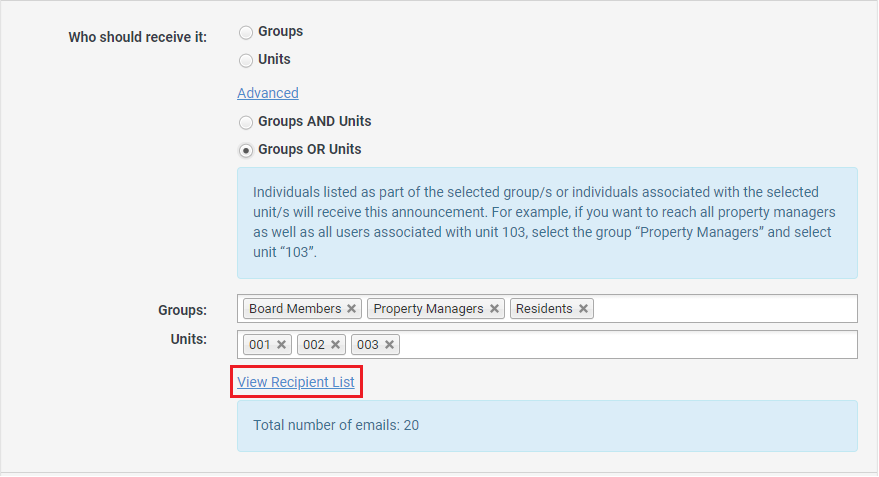
Task: Click the Residents tag label
Action: (x=544, y=309)
